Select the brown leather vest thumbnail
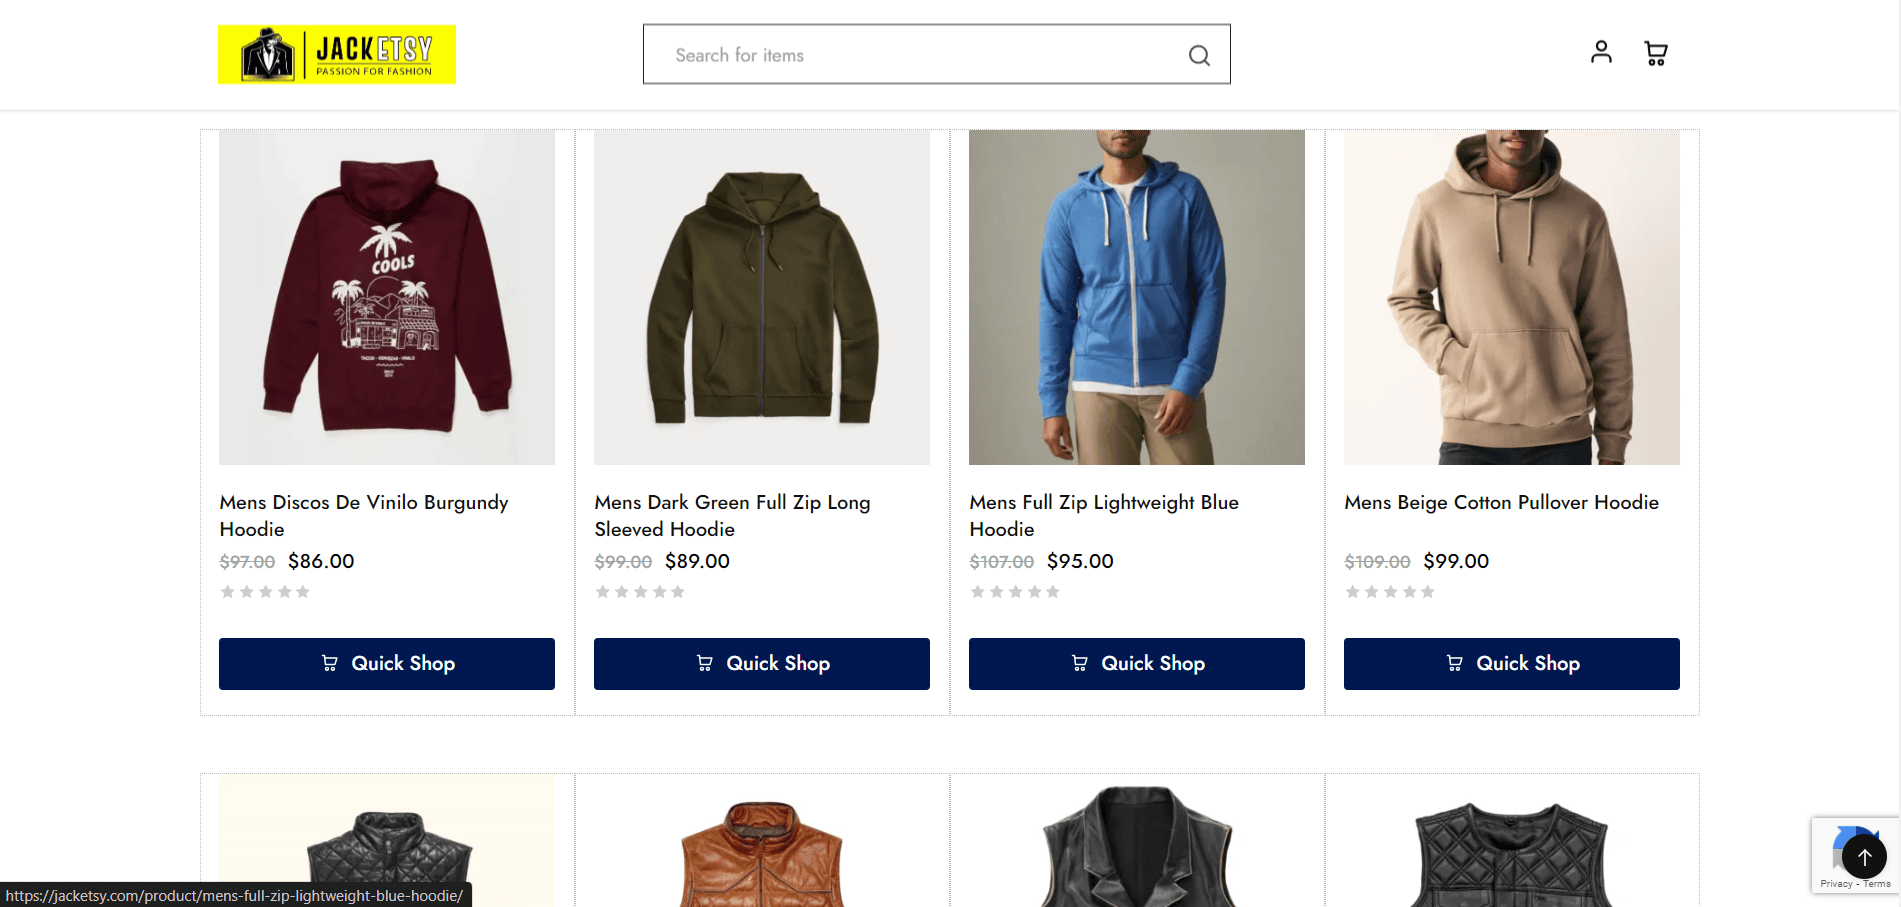Image resolution: width=1901 pixels, height=907 pixels. (x=762, y=850)
